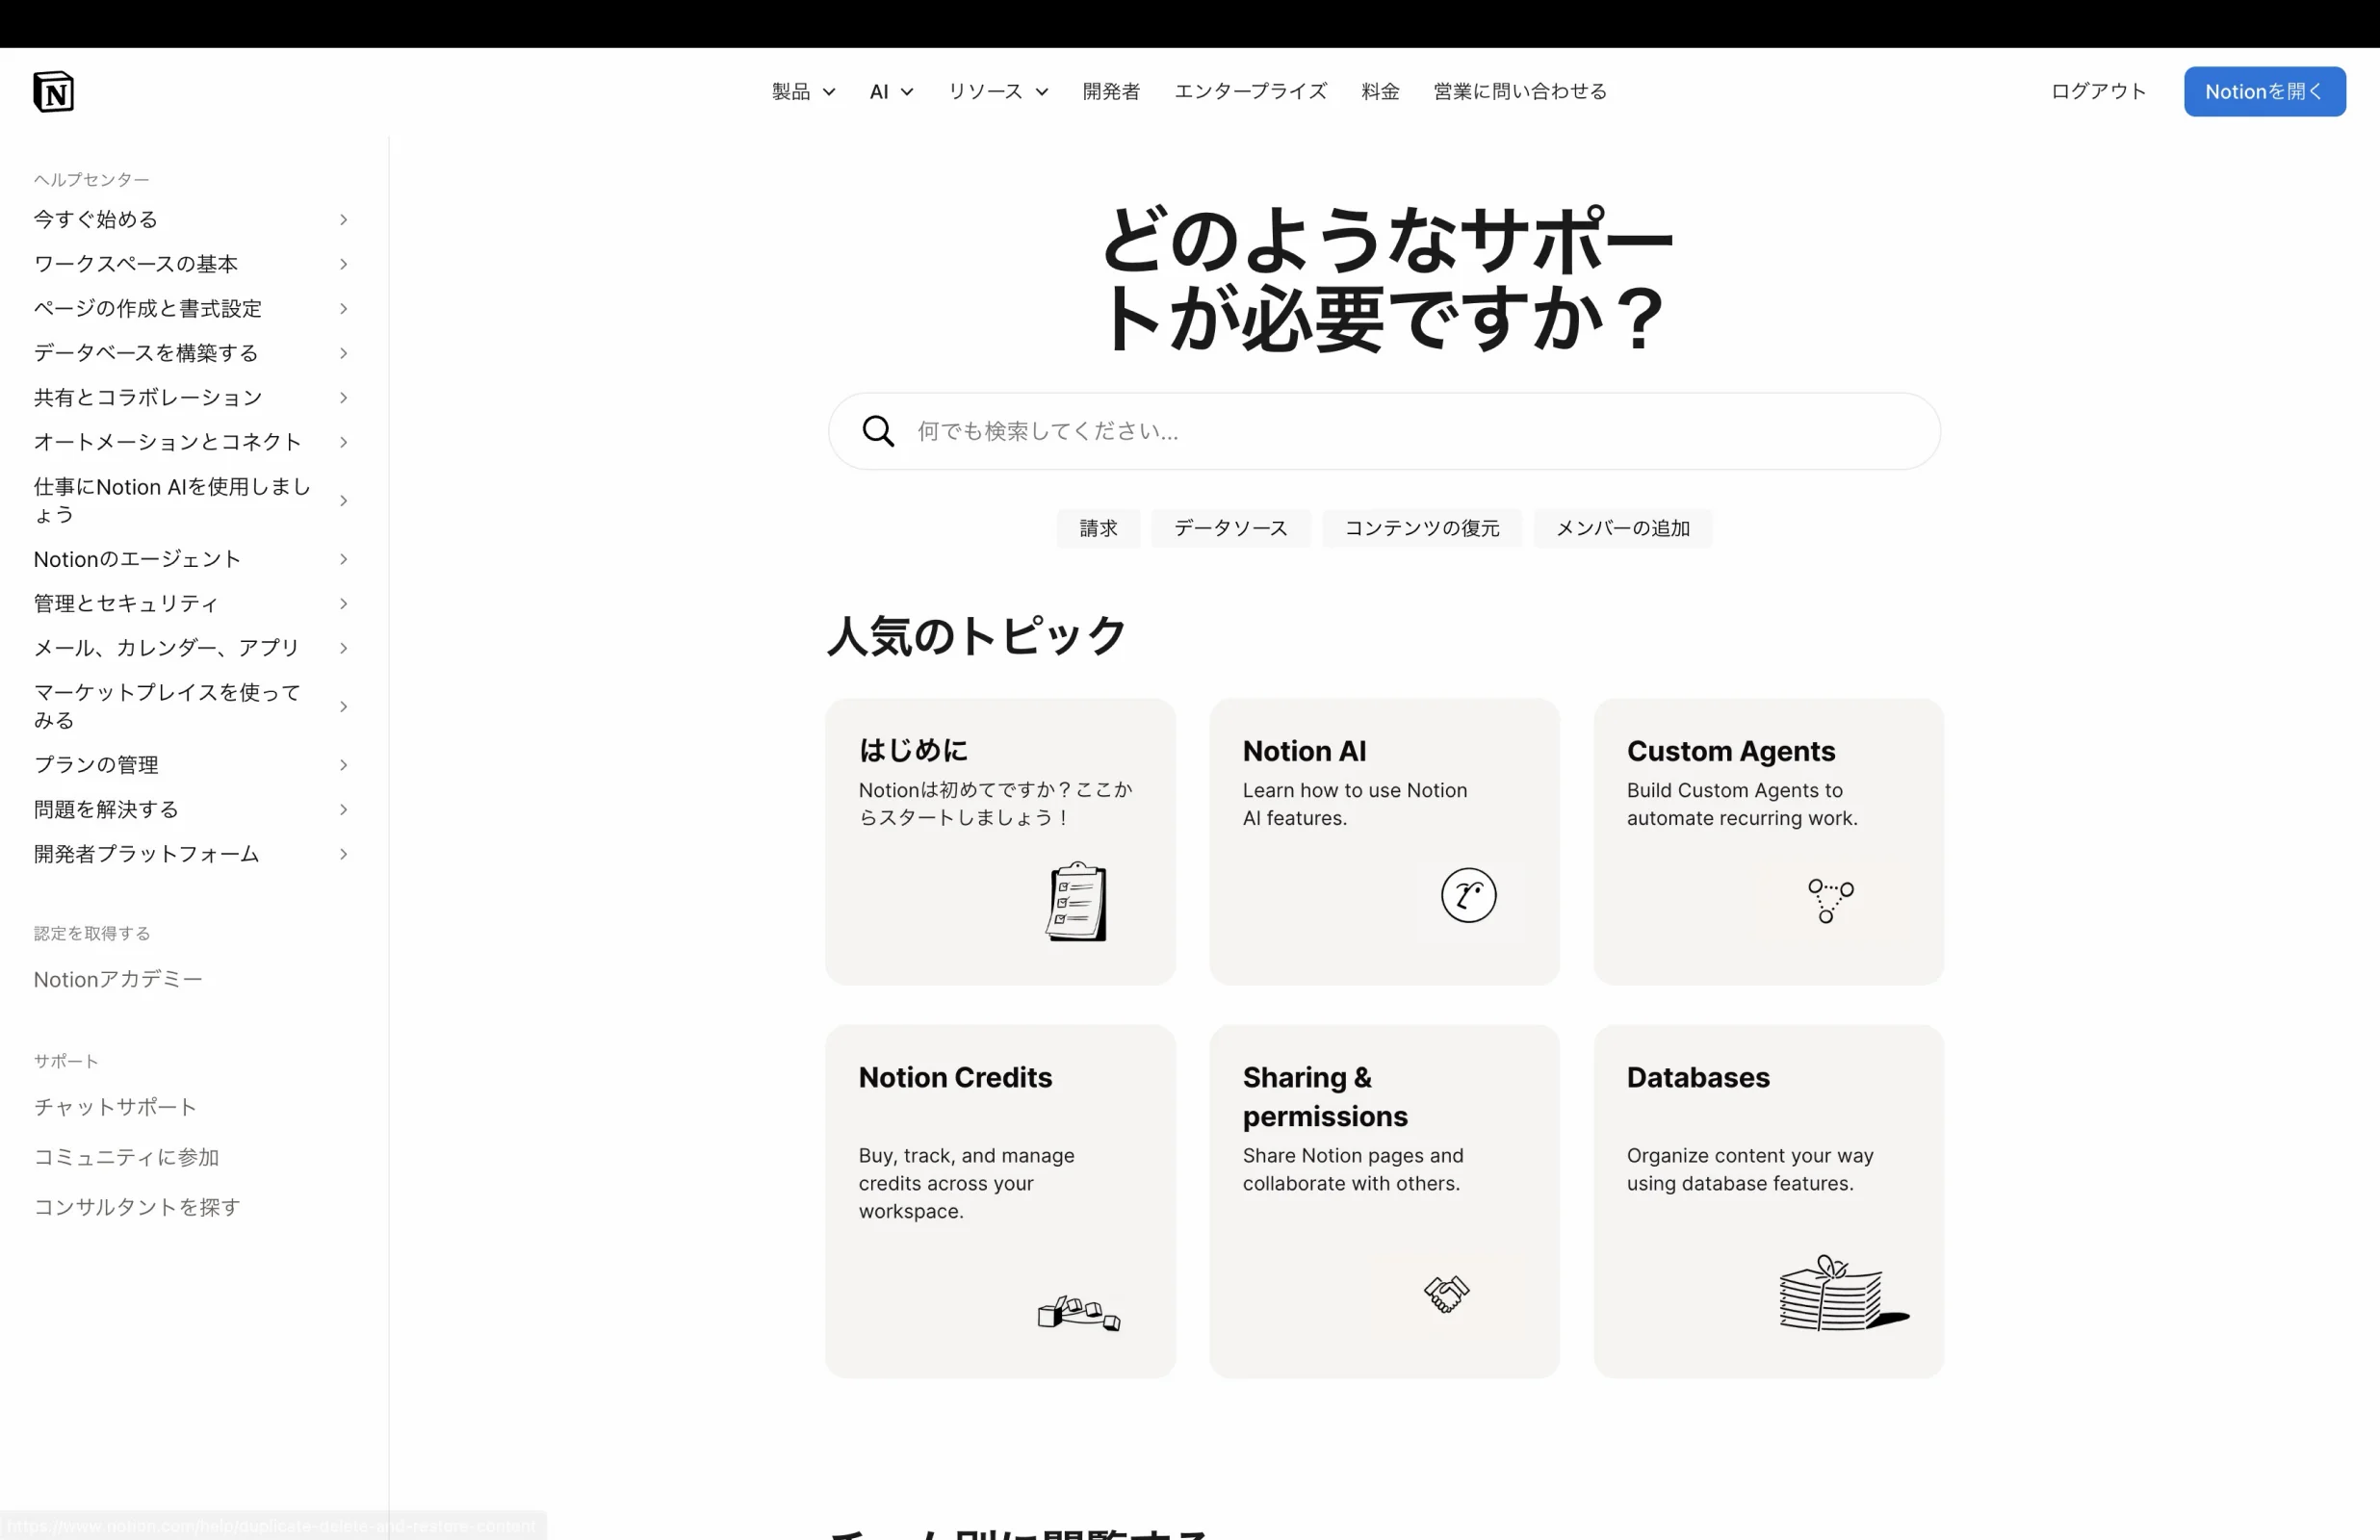Screen dimensions: 2380x1540
Task: Click コンサルタントを探す in the sidebar
Action: 137,1207
